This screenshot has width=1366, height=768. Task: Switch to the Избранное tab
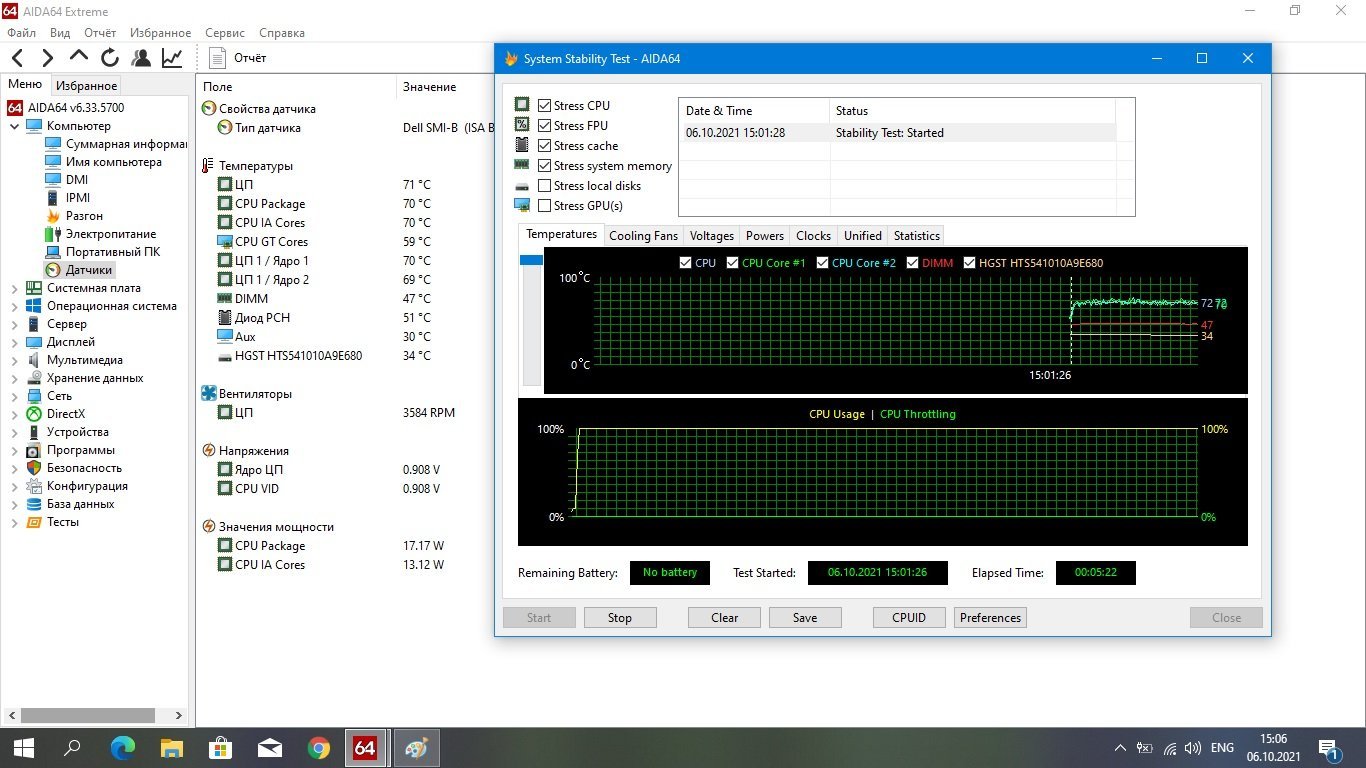87,86
